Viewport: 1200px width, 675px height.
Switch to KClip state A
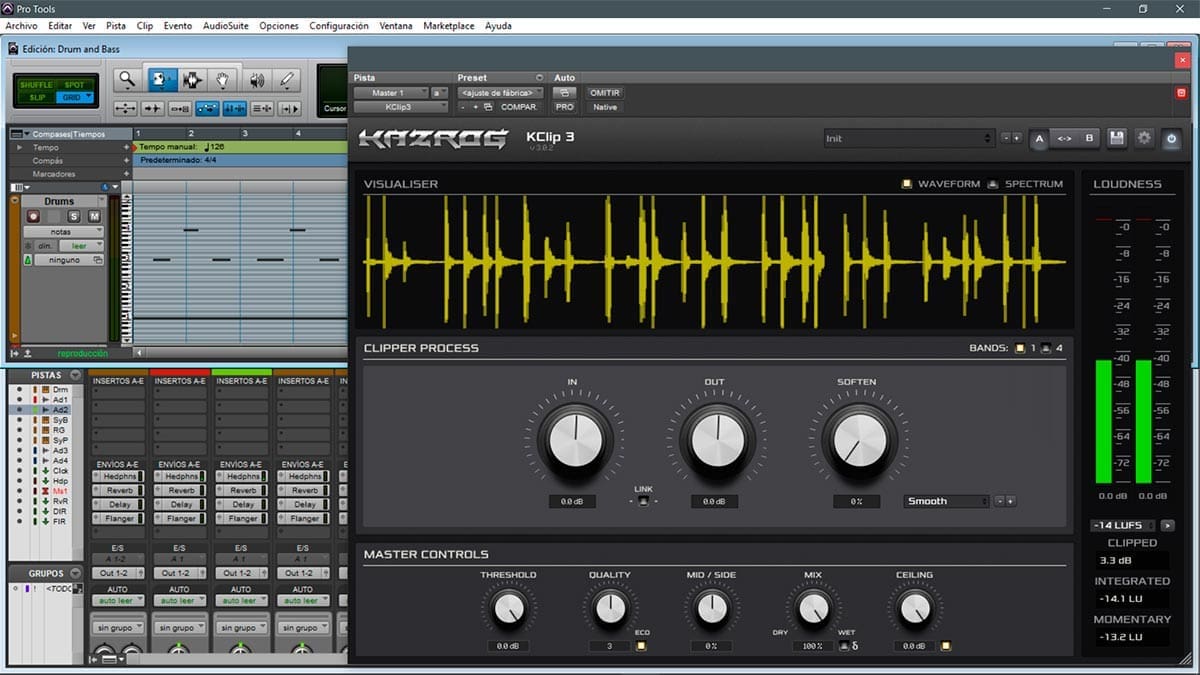1039,138
